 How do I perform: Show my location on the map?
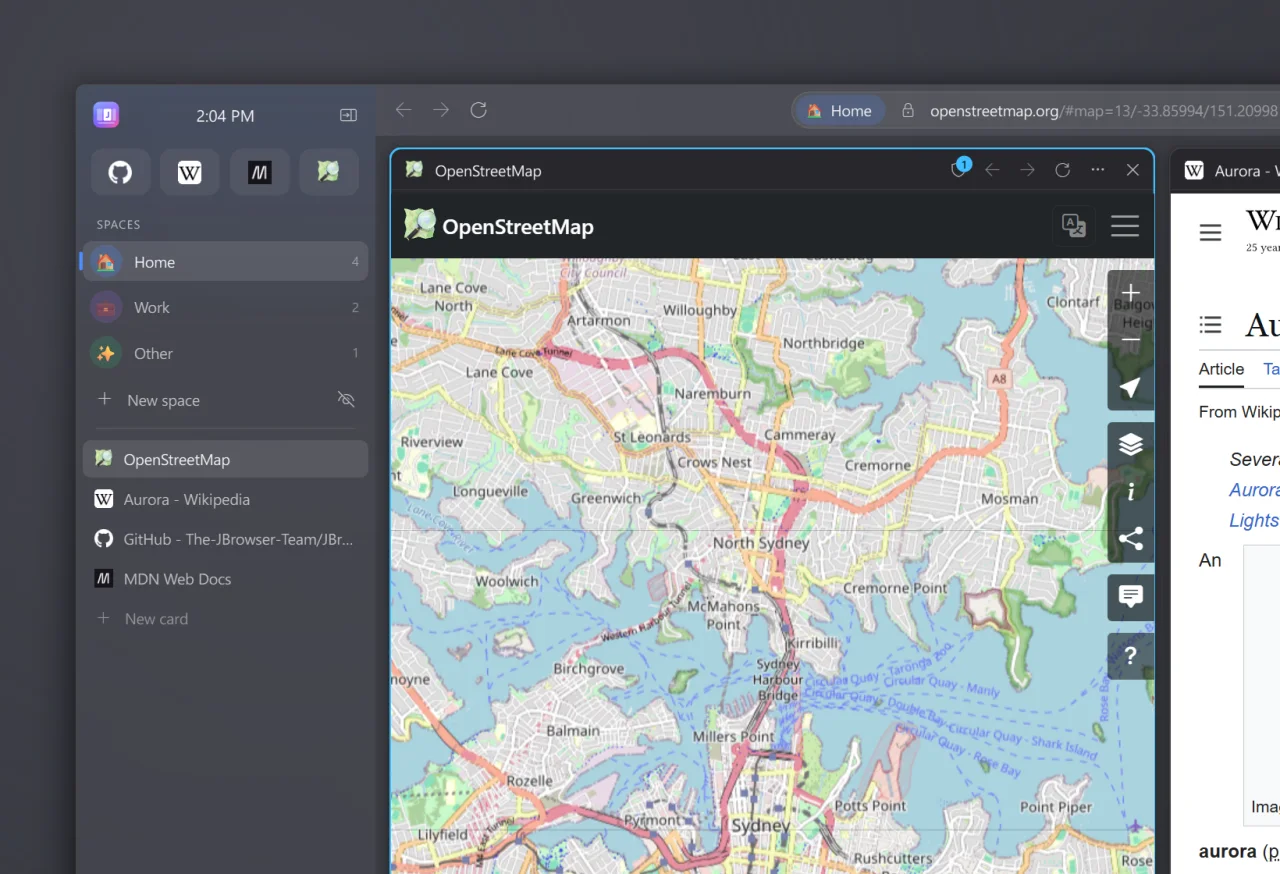click(x=1131, y=388)
